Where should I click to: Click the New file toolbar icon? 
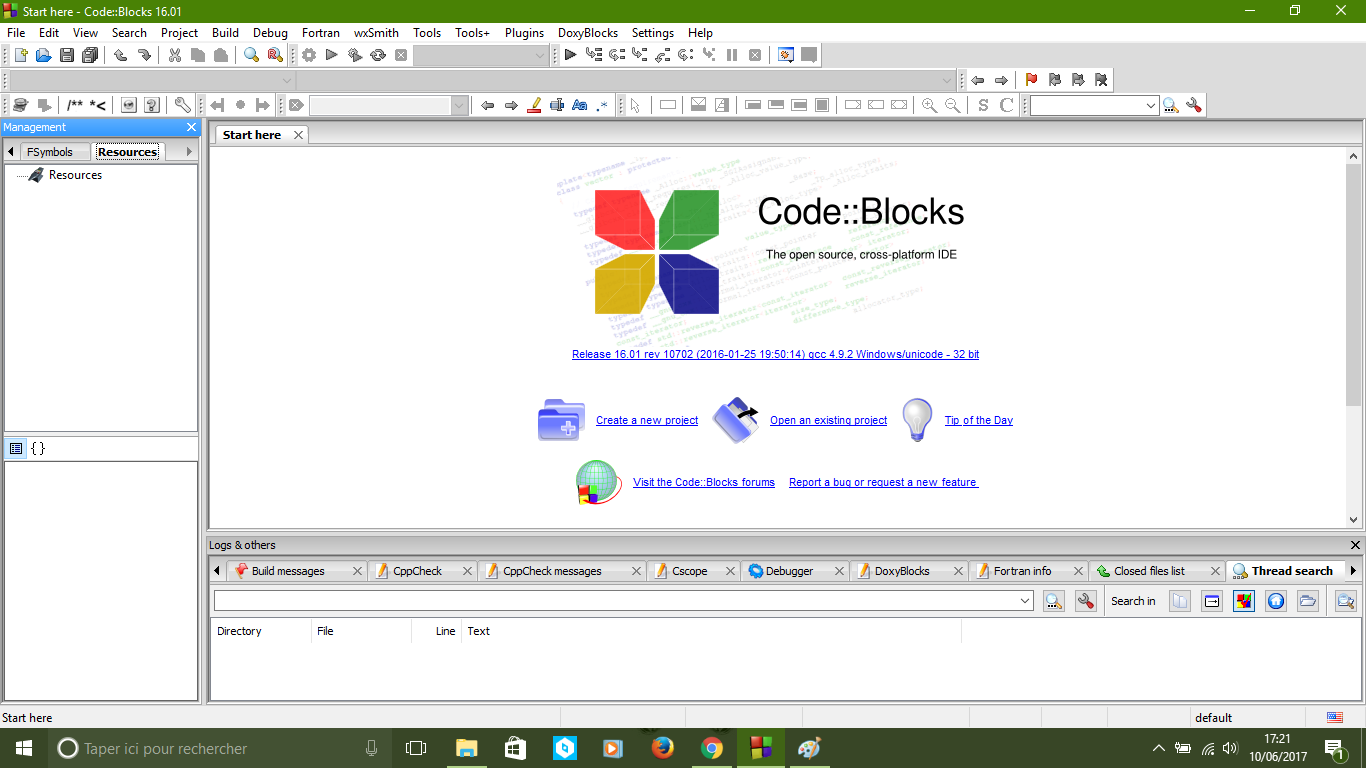(20, 55)
